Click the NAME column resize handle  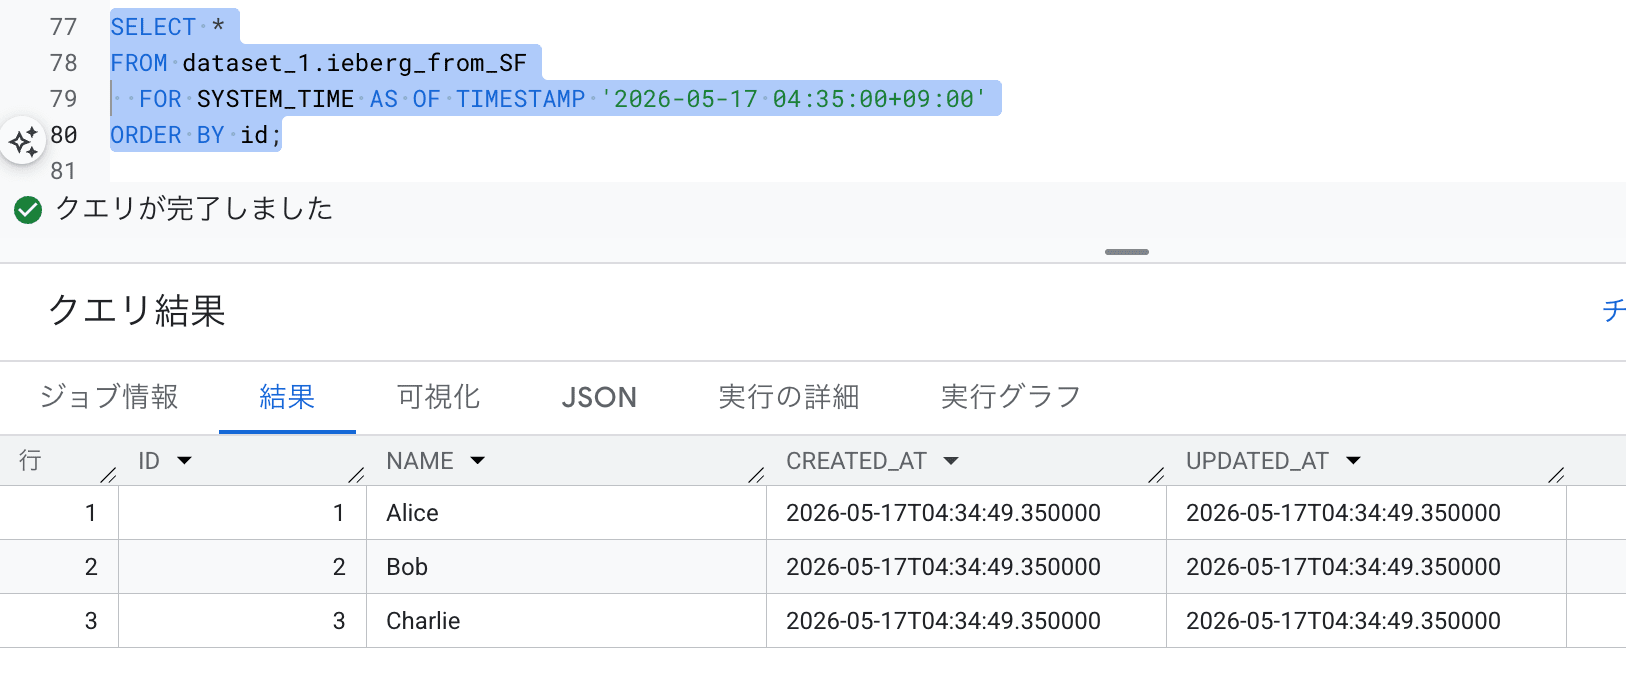coord(756,475)
